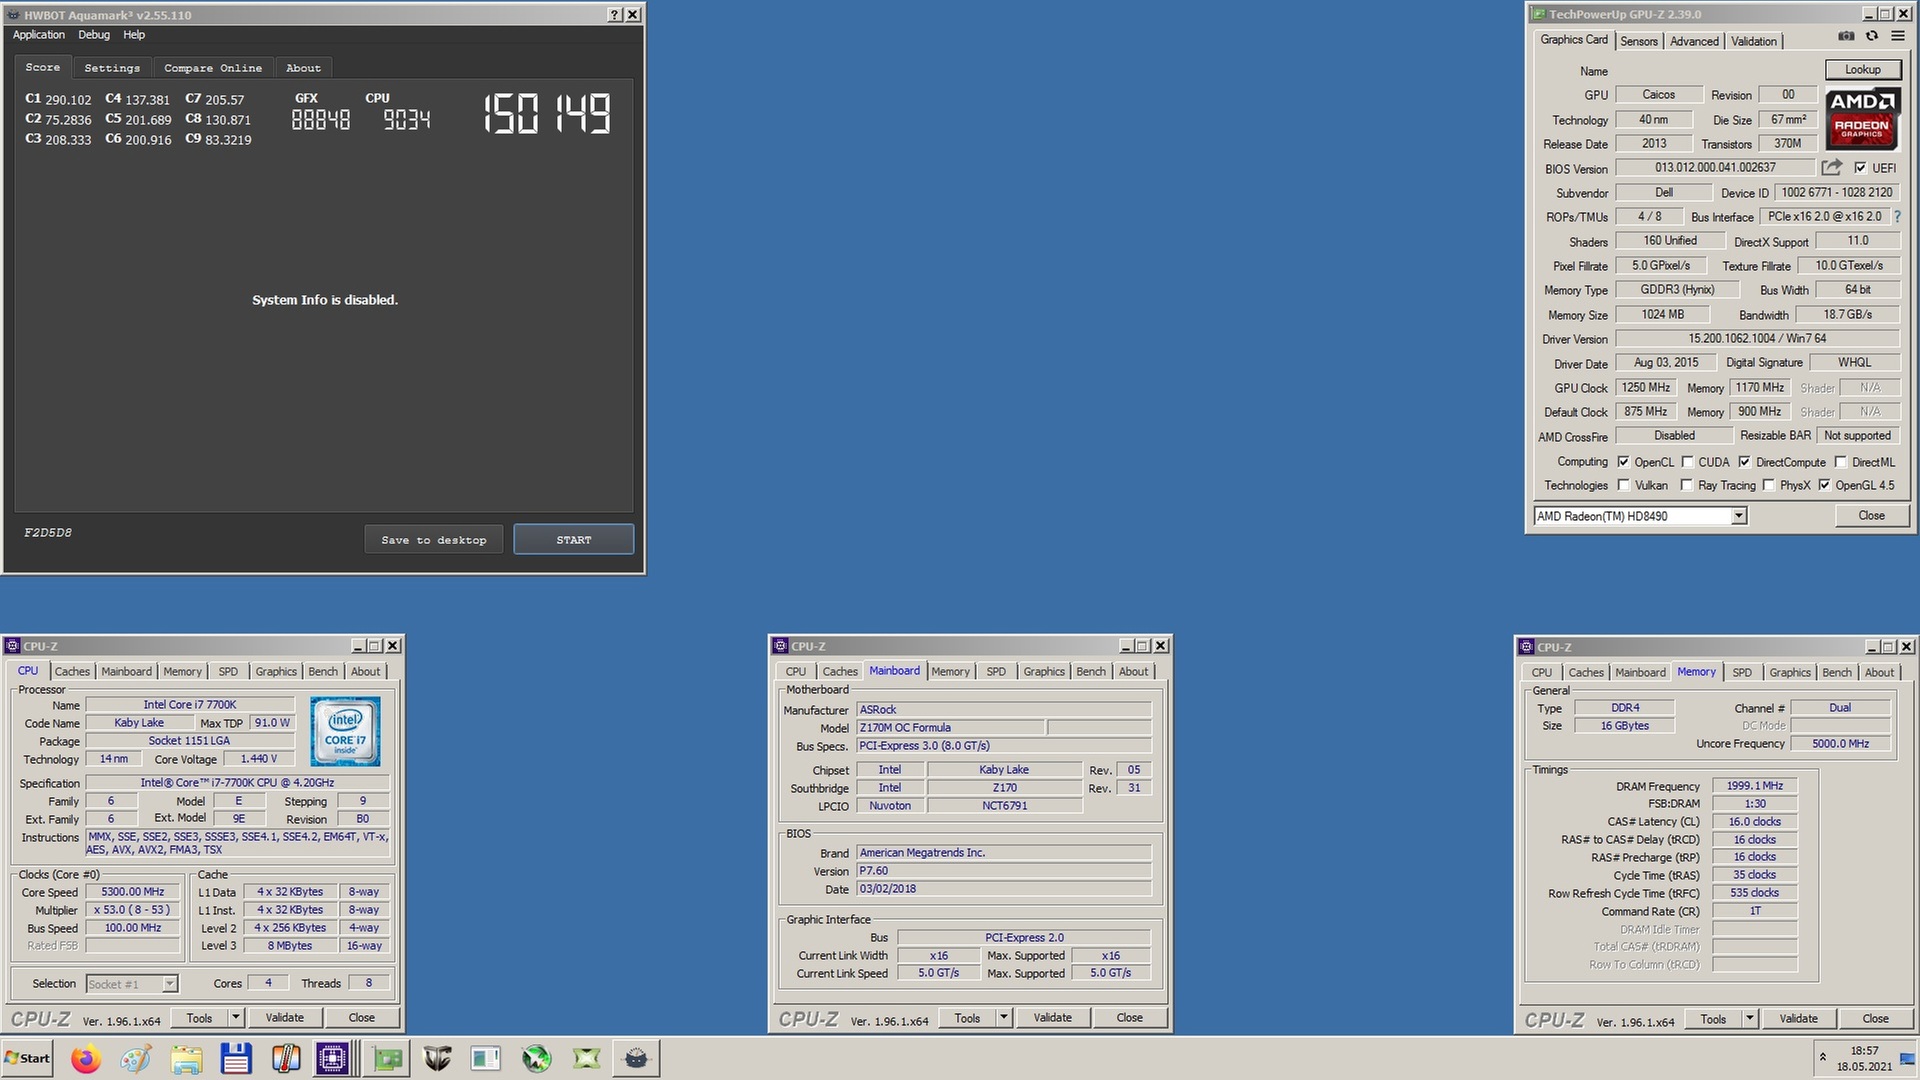Toggle the OpenGL 4.5 checkbox
The image size is (1920, 1080).
tap(1824, 485)
